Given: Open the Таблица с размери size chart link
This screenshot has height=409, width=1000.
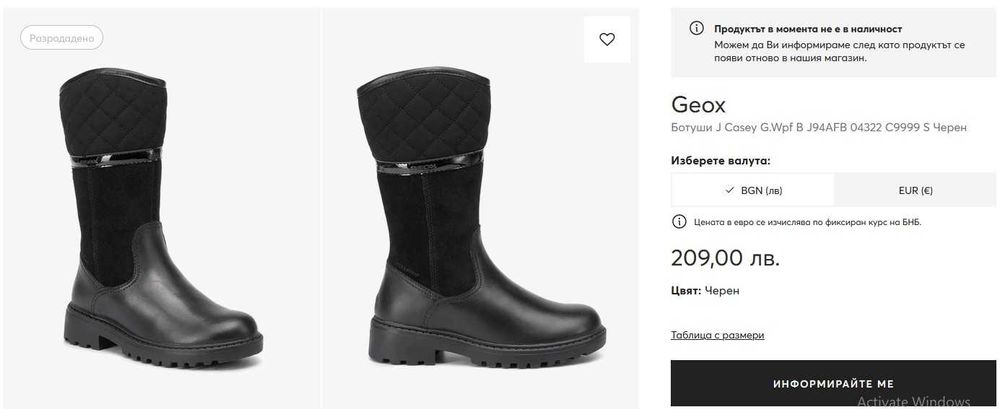Looking at the screenshot, I should [717, 335].
